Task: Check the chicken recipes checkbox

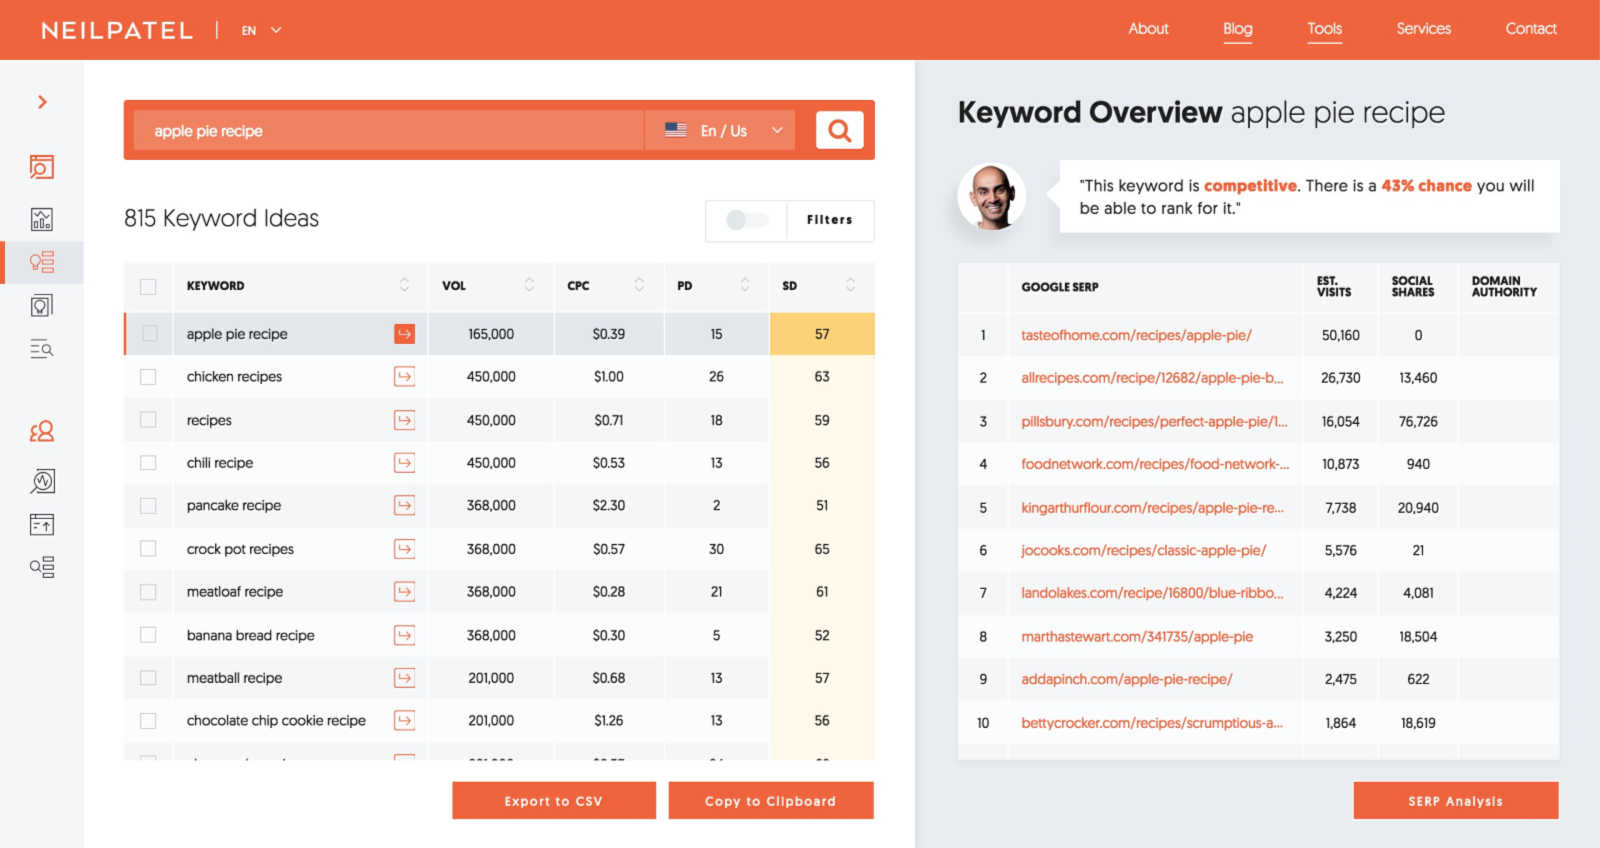Action: [148, 377]
